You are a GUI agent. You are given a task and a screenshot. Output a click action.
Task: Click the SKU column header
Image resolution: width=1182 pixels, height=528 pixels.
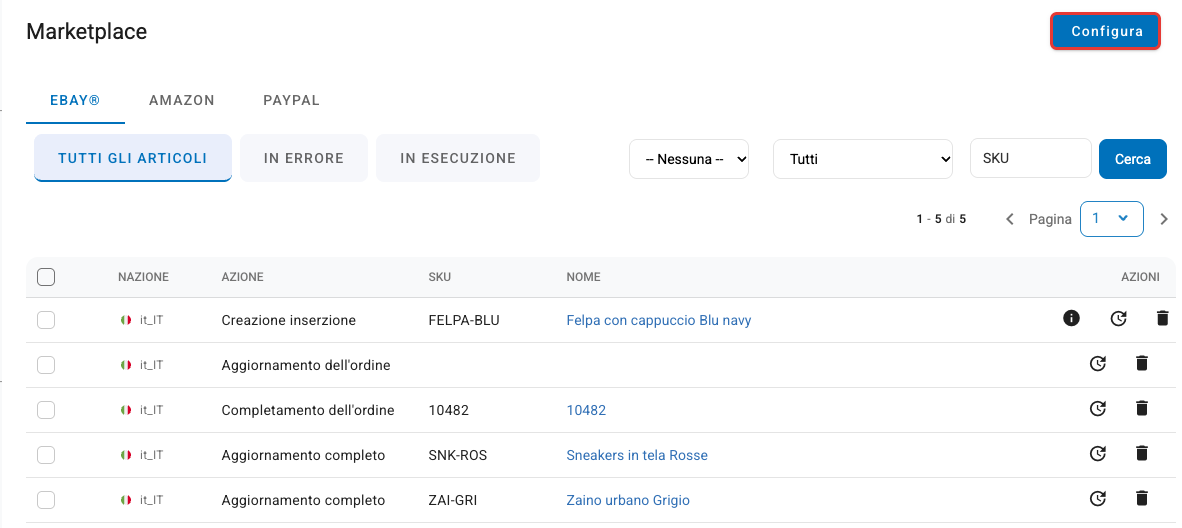(439, 277)
